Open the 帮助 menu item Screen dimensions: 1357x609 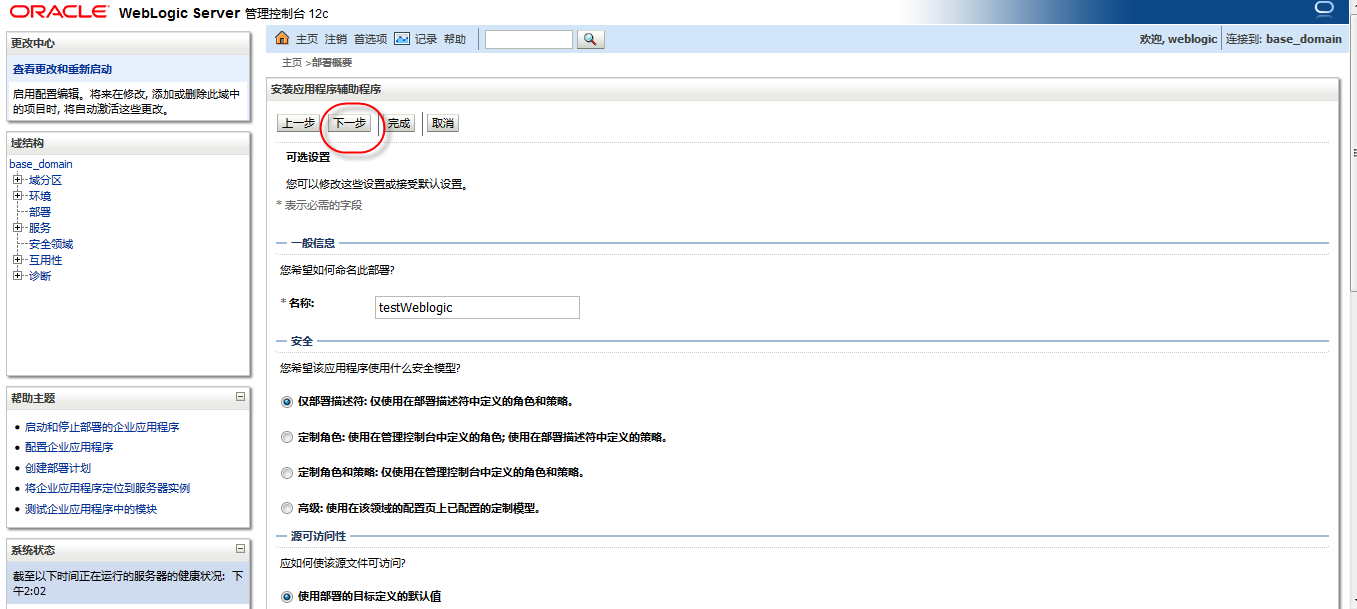(x=455, y=39)
